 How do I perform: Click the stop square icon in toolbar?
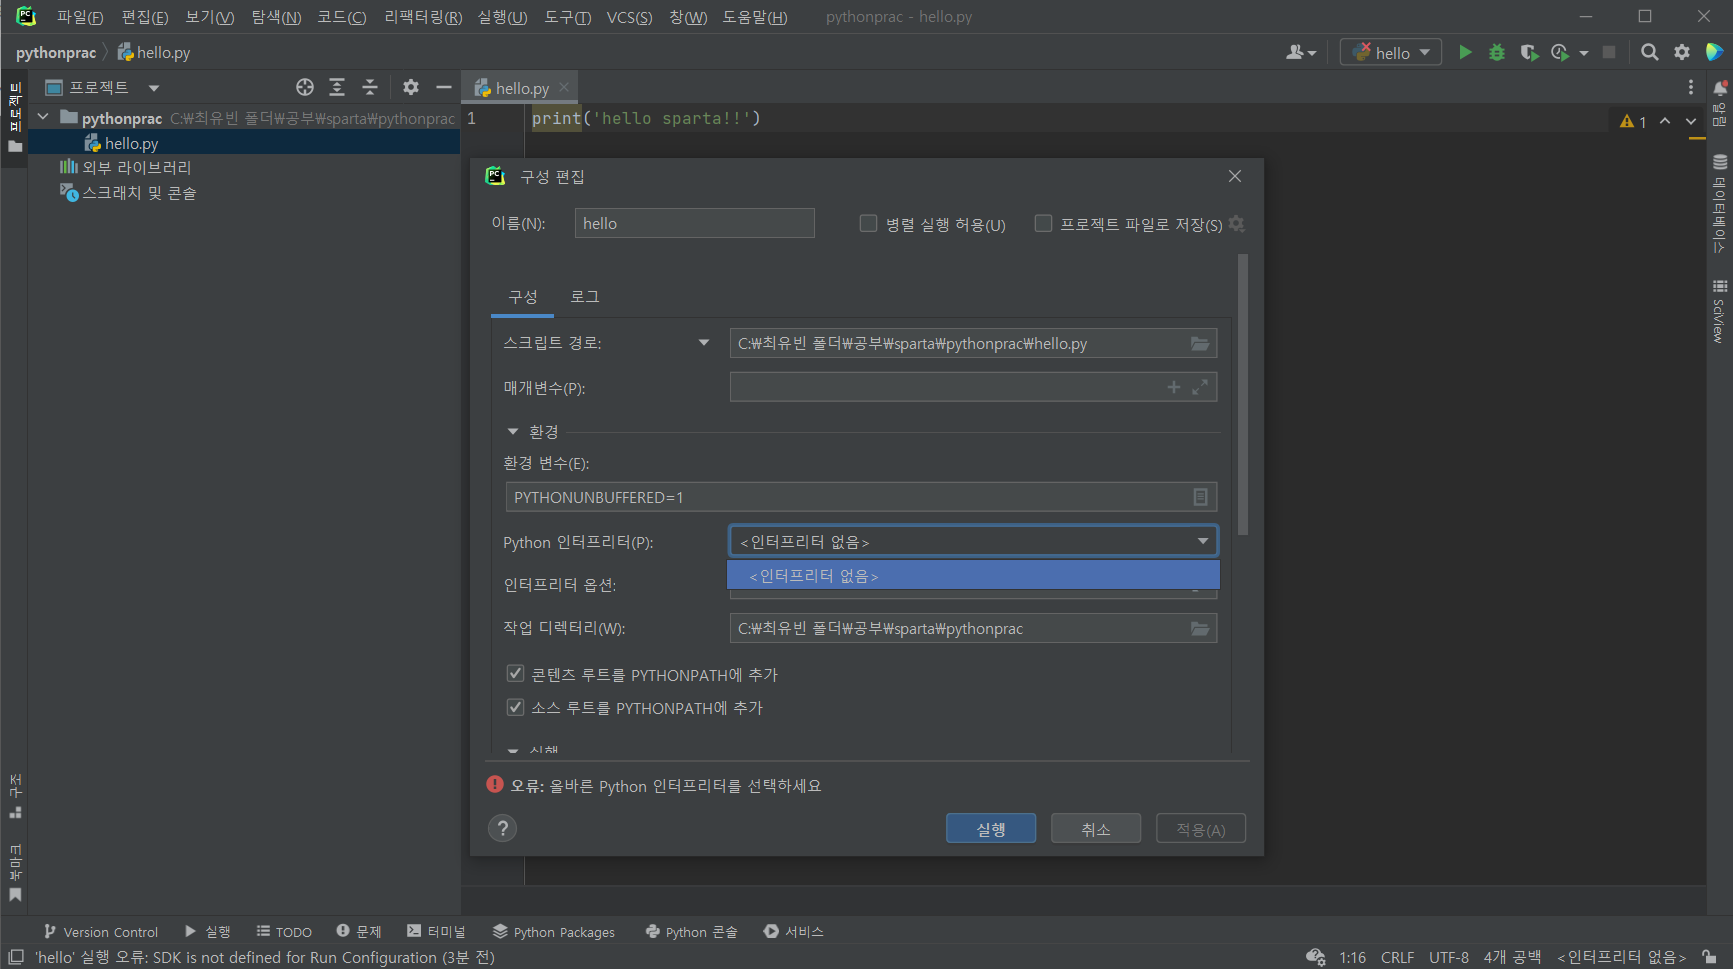[1609, 52]
